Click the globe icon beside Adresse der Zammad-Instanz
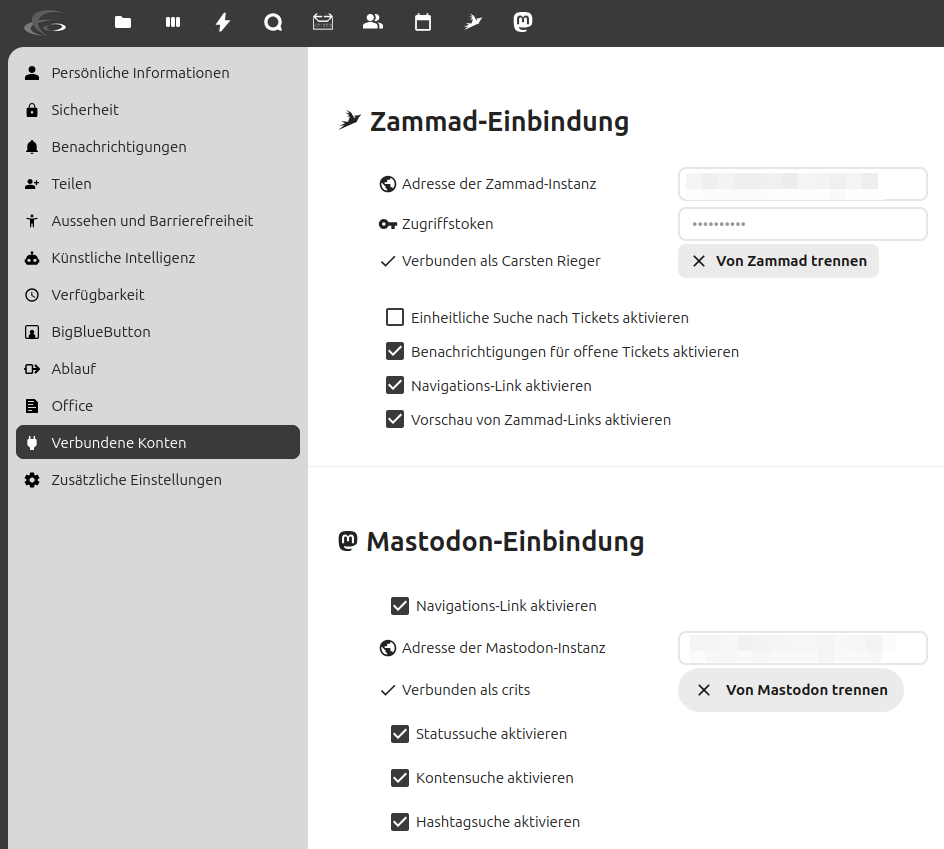The width and height of the screenshot is (944, 849). point(388,184)
